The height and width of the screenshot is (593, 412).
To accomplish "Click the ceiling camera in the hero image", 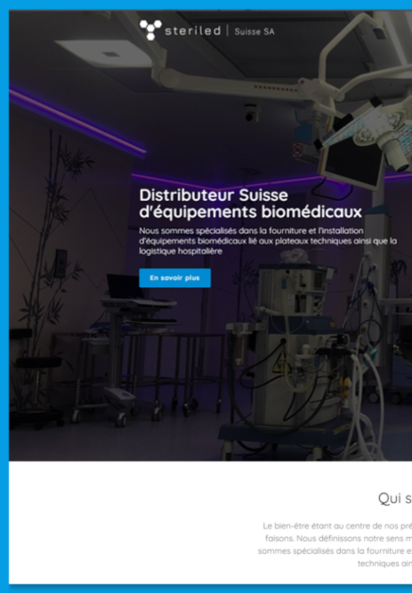I will [x=251, y=113].
